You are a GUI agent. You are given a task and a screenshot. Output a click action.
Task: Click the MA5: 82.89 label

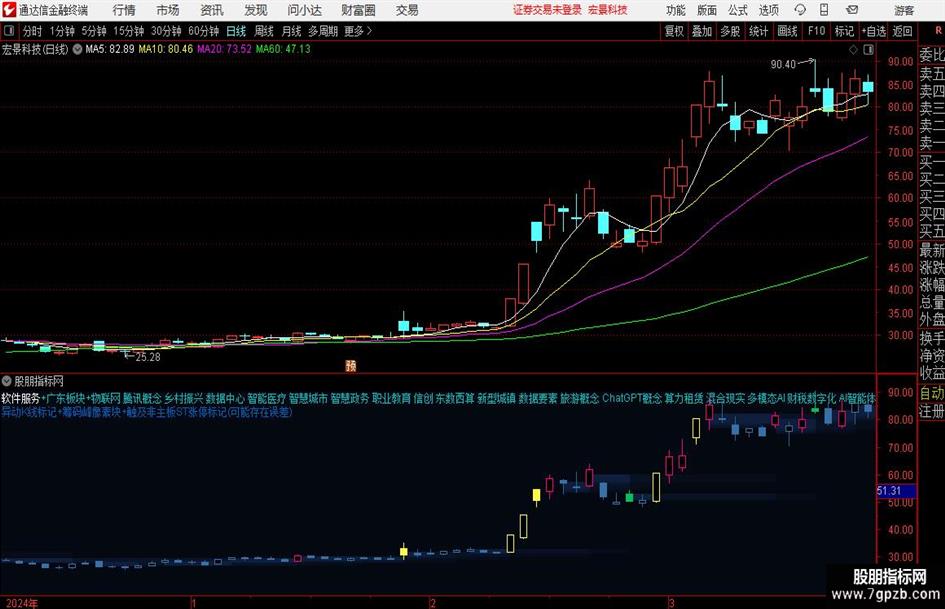pos(110,49)
